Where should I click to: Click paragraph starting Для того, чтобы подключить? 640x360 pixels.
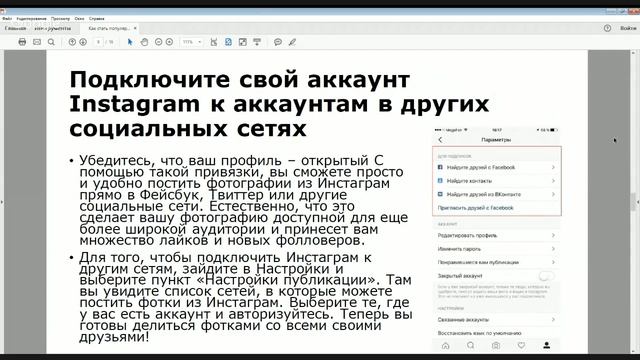click(x=245, y=297)
